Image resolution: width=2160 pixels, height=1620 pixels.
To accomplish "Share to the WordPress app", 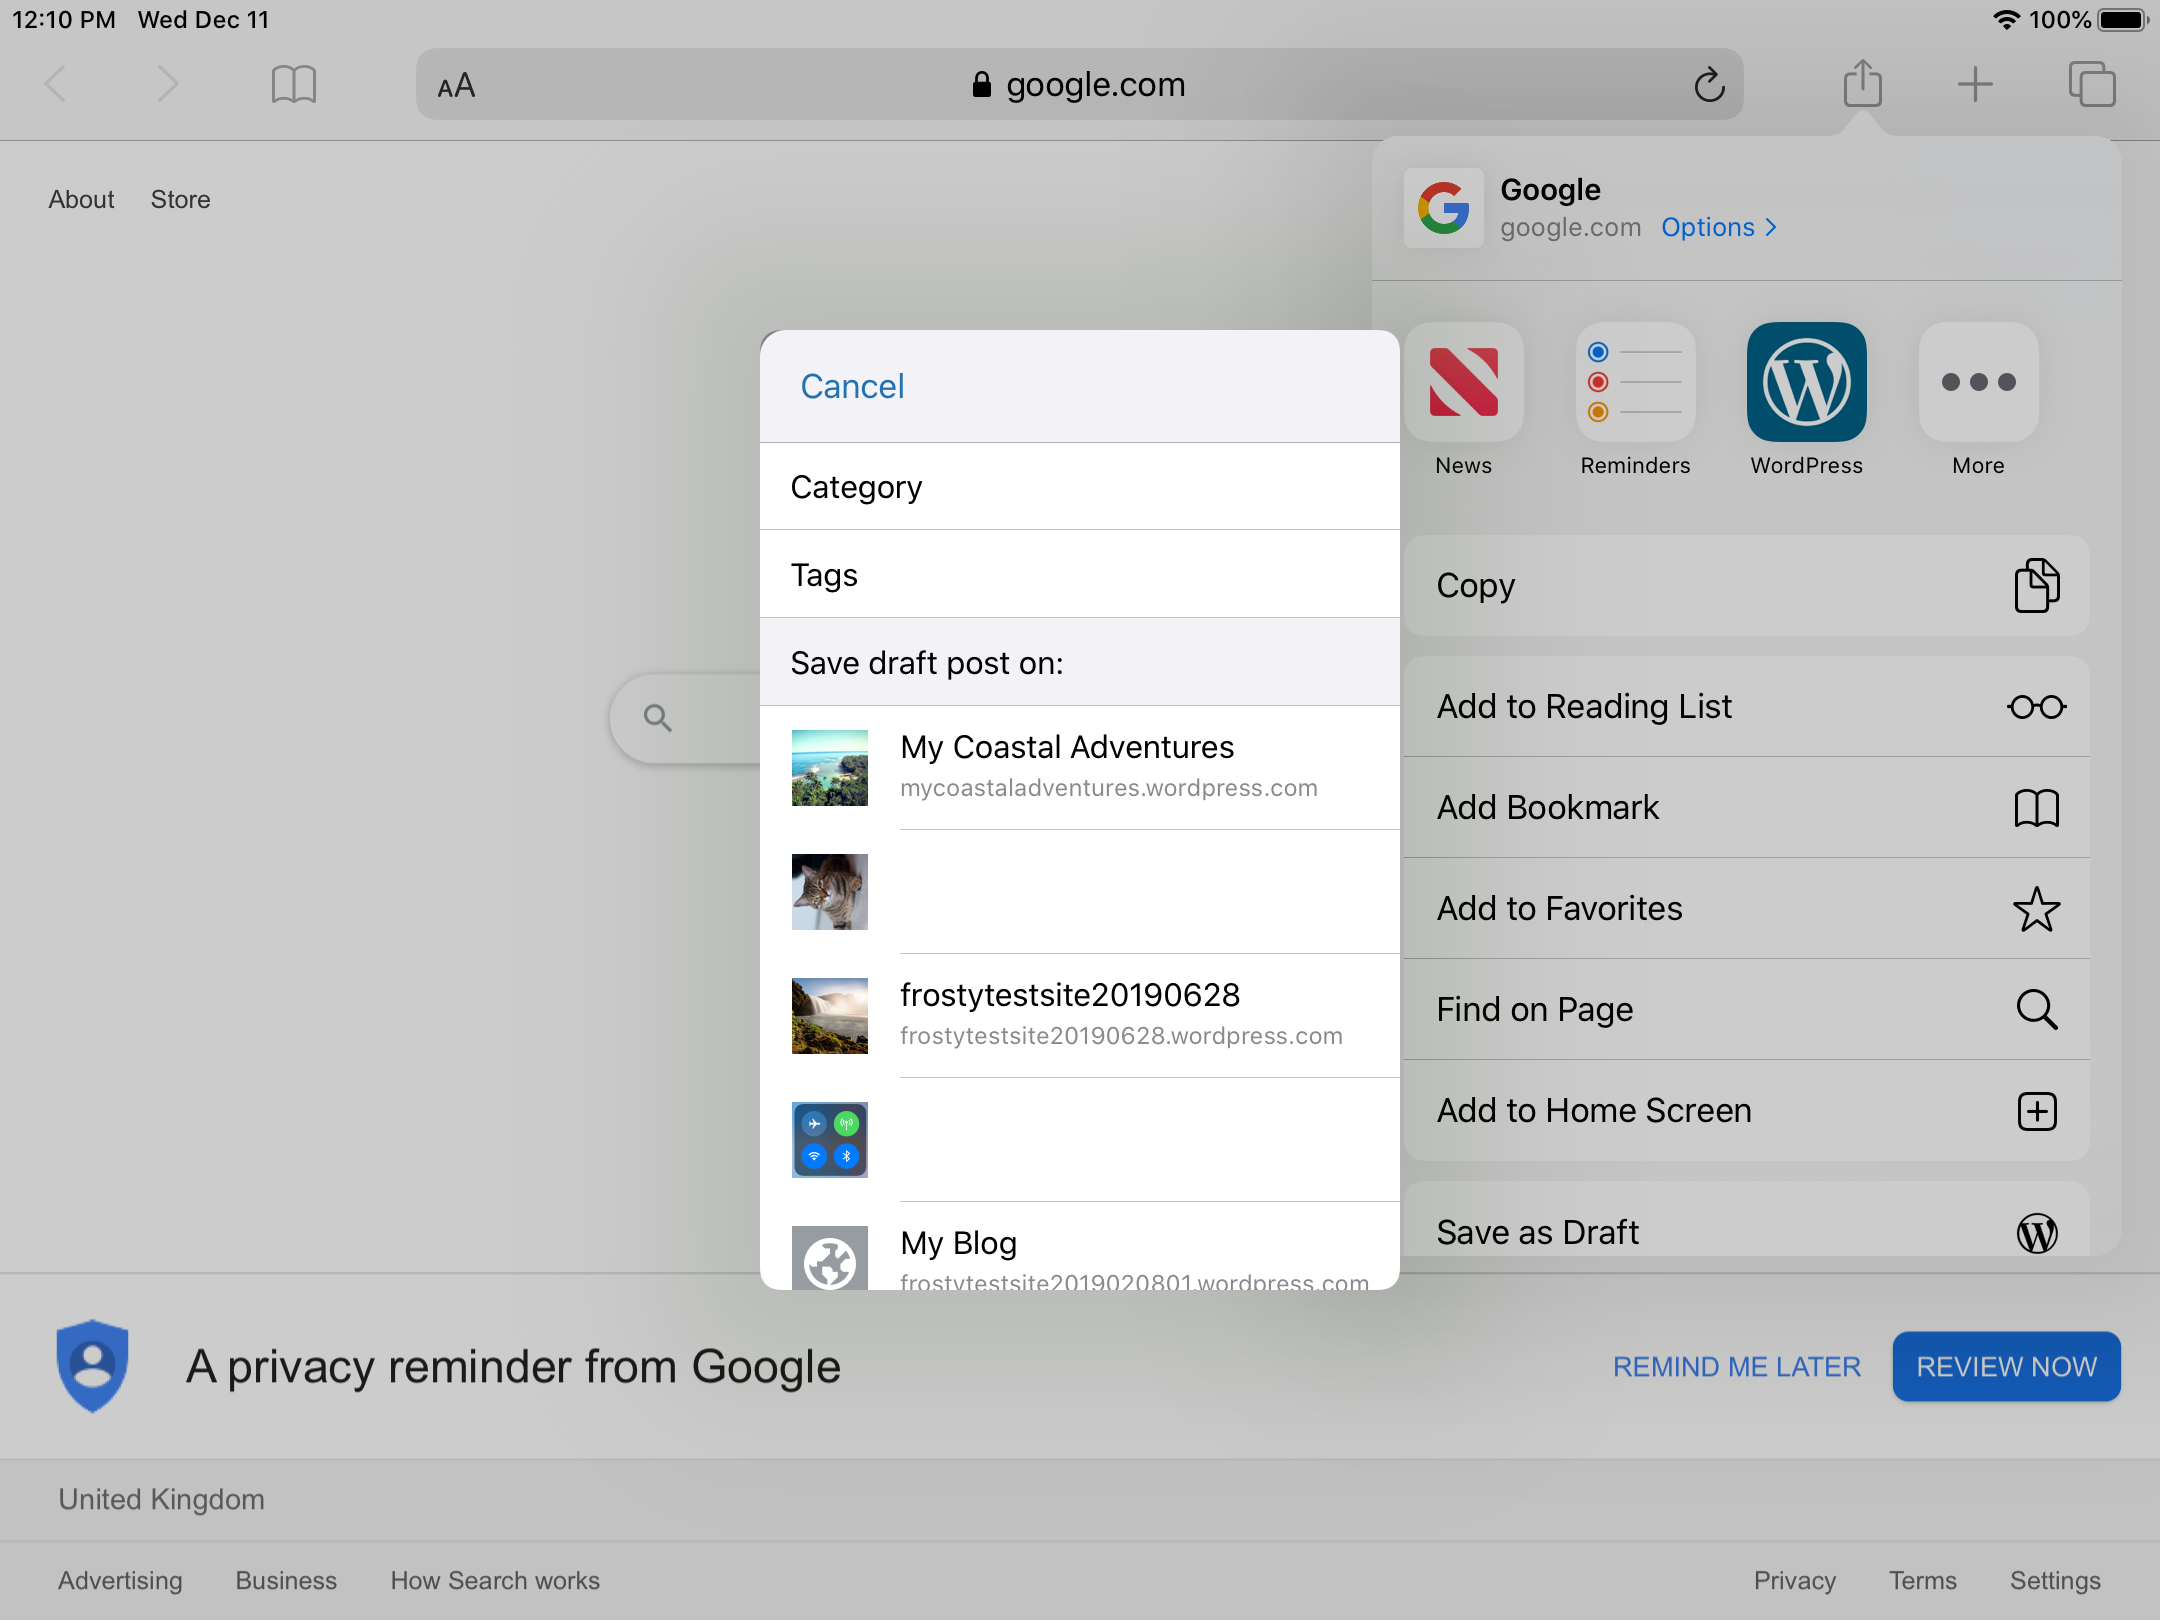I will coord(1807,400).
